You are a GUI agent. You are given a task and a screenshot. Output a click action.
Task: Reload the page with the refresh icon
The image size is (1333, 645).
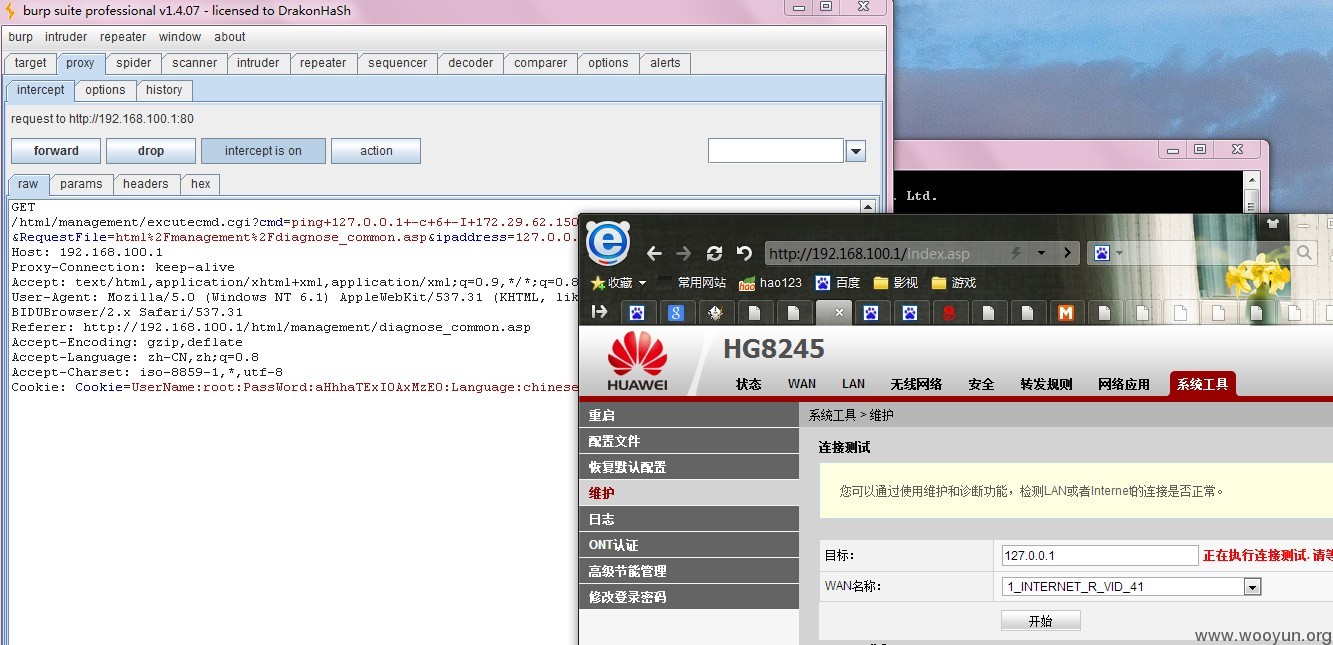click(x=714, y=253)
